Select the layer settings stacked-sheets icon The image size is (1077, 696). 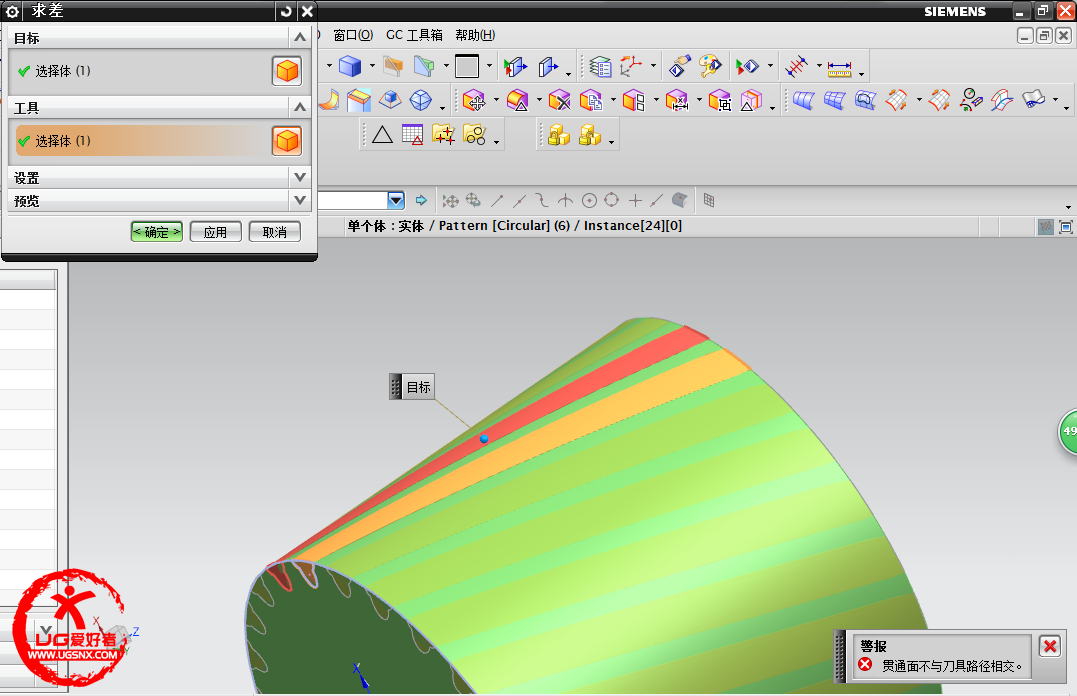(600, 67)
